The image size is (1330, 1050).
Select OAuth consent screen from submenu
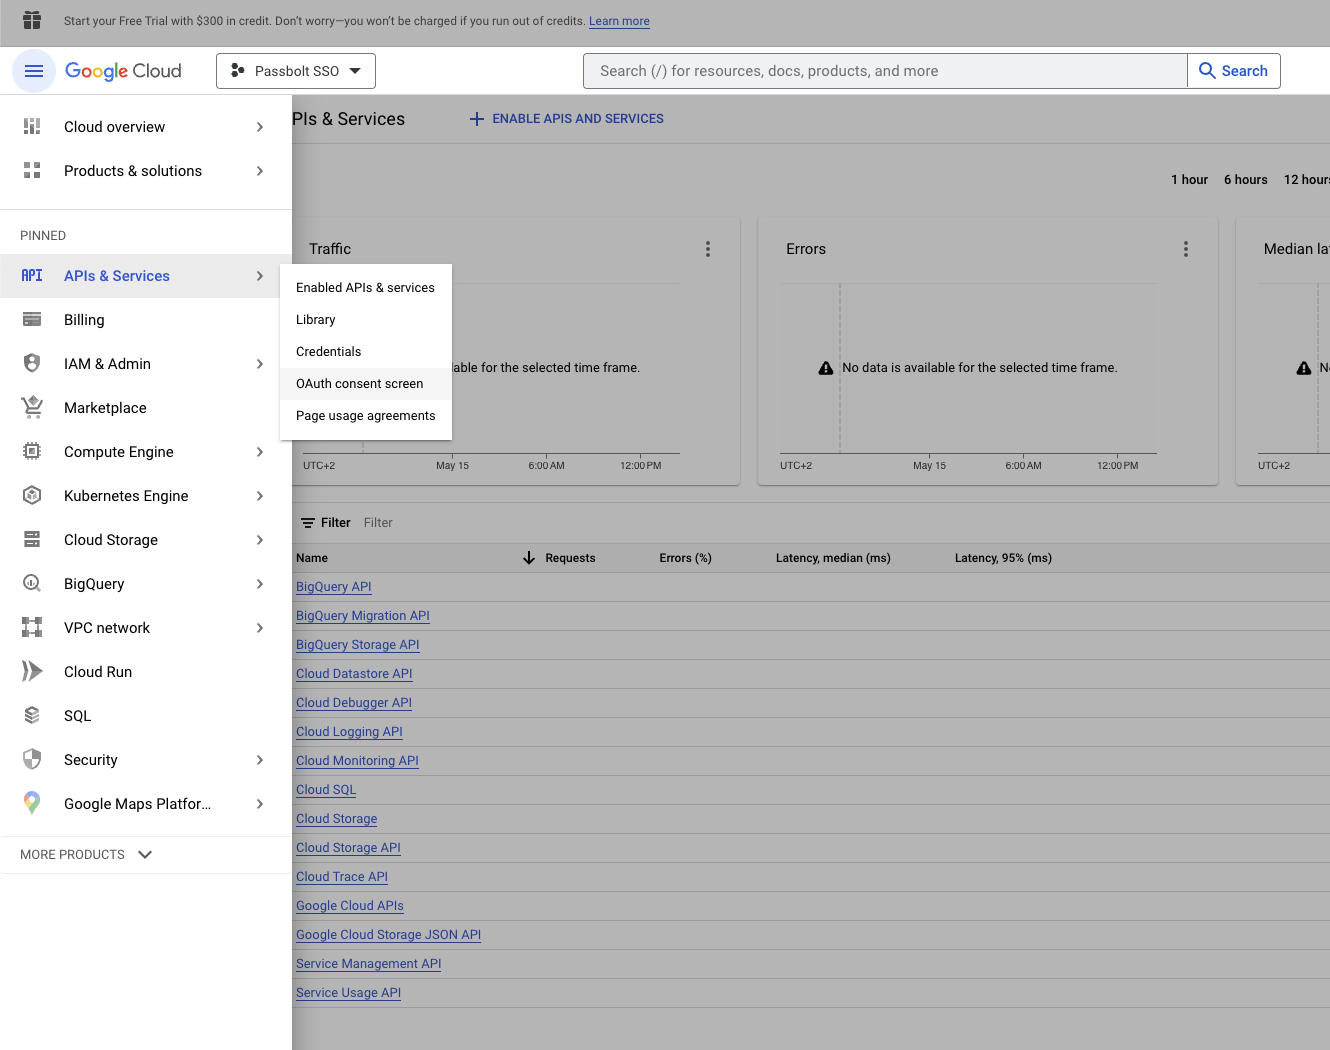click(x=366, y=384)
